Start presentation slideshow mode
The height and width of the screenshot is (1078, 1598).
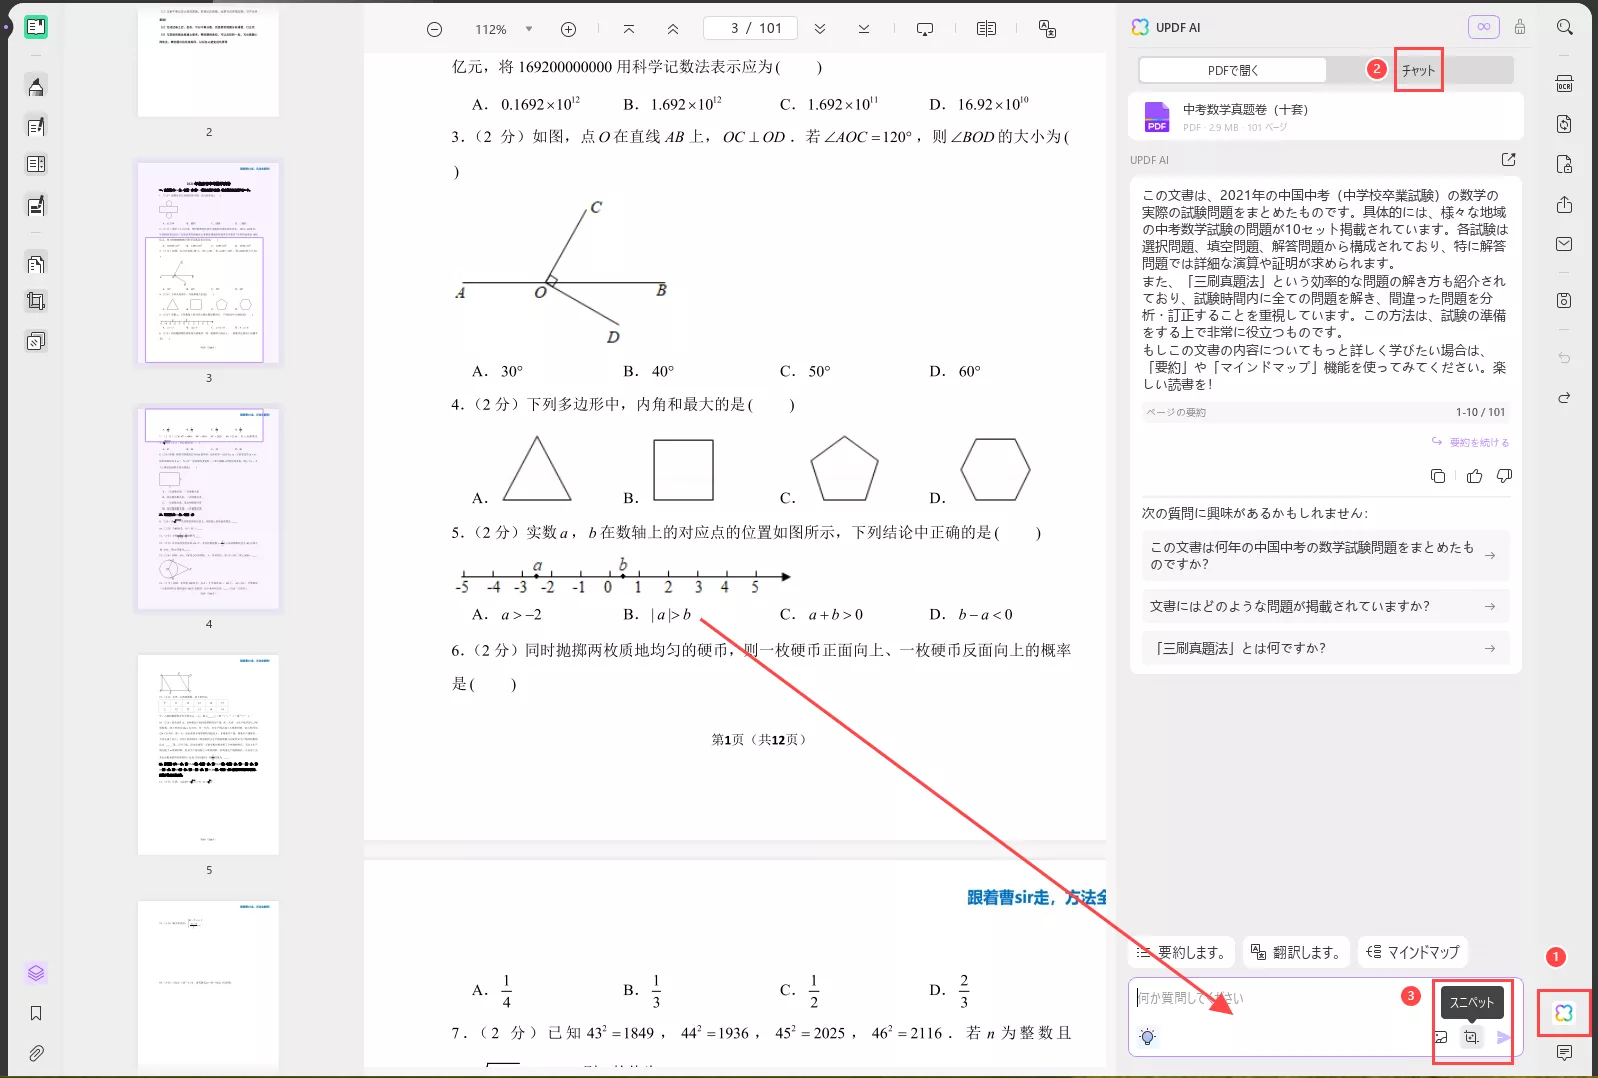tap(925, 29)
